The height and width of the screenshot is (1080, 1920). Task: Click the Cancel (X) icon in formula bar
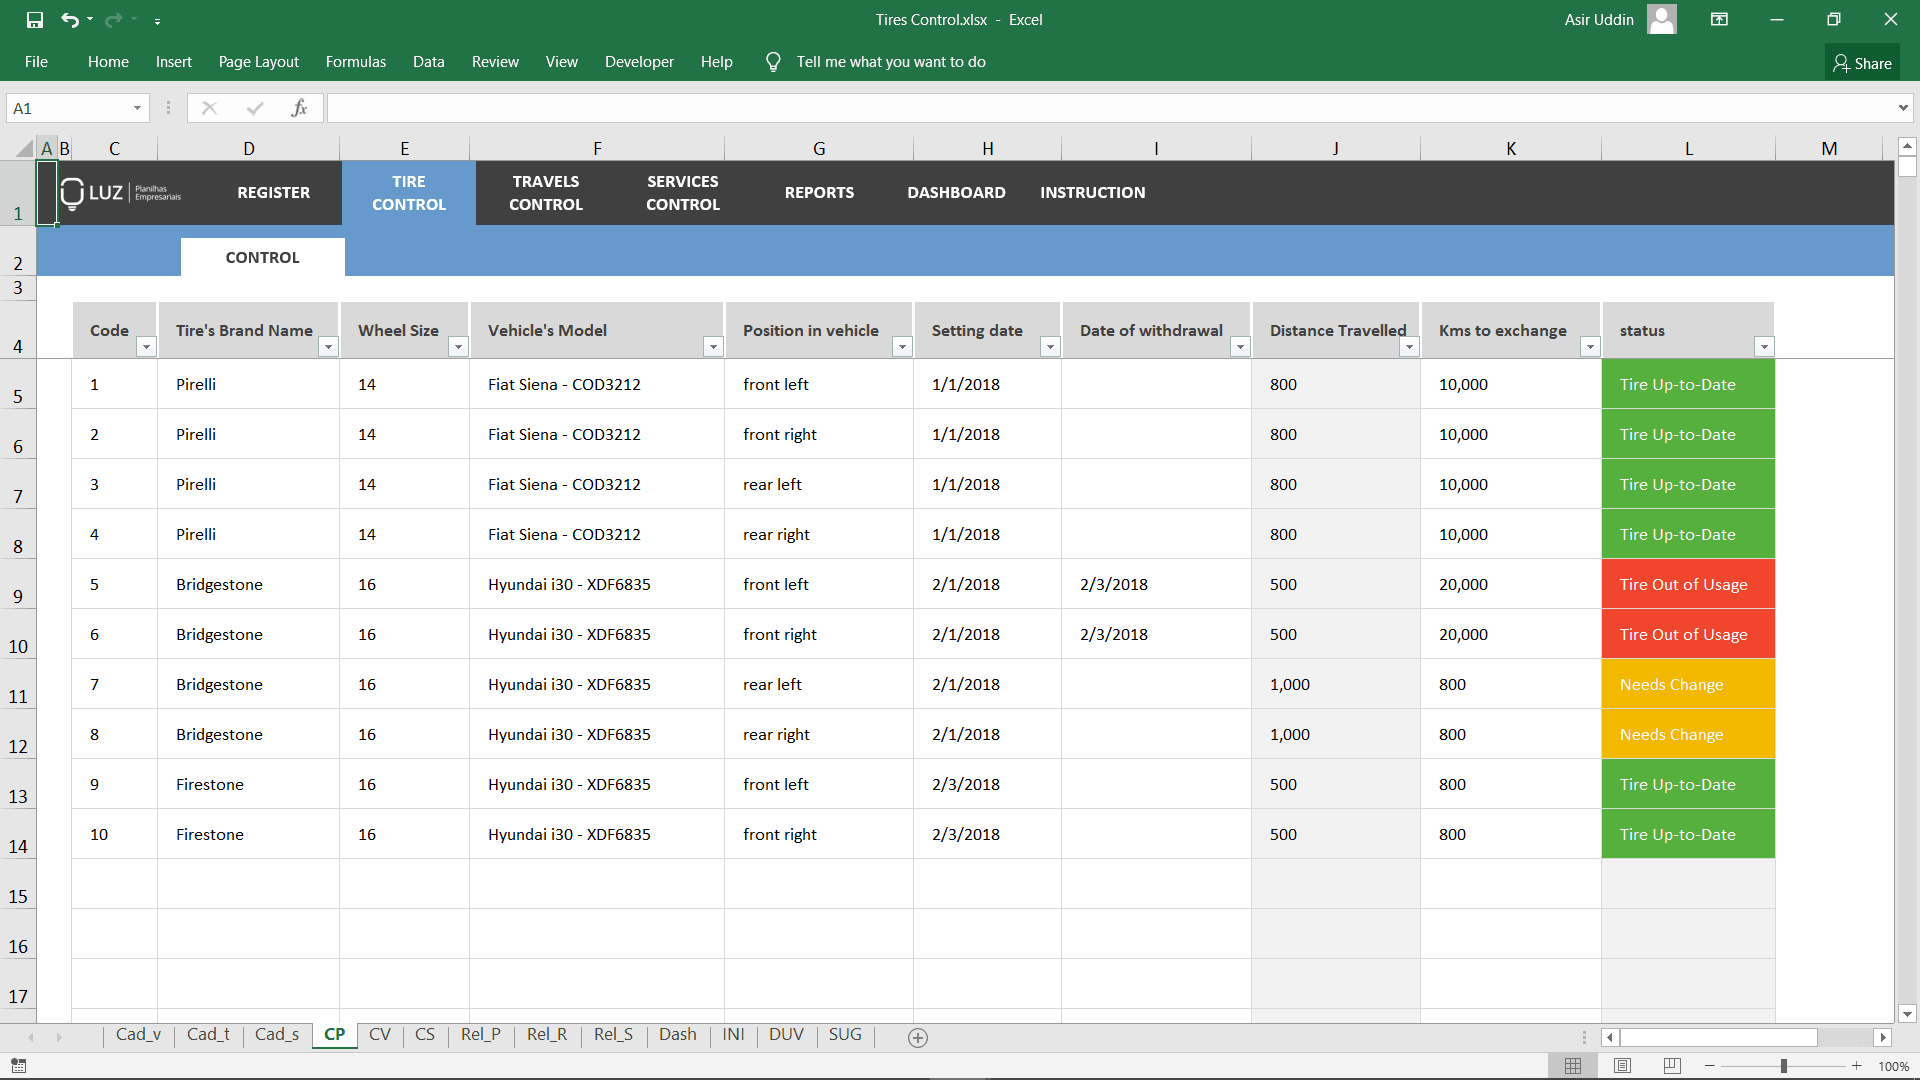(210, 107)
